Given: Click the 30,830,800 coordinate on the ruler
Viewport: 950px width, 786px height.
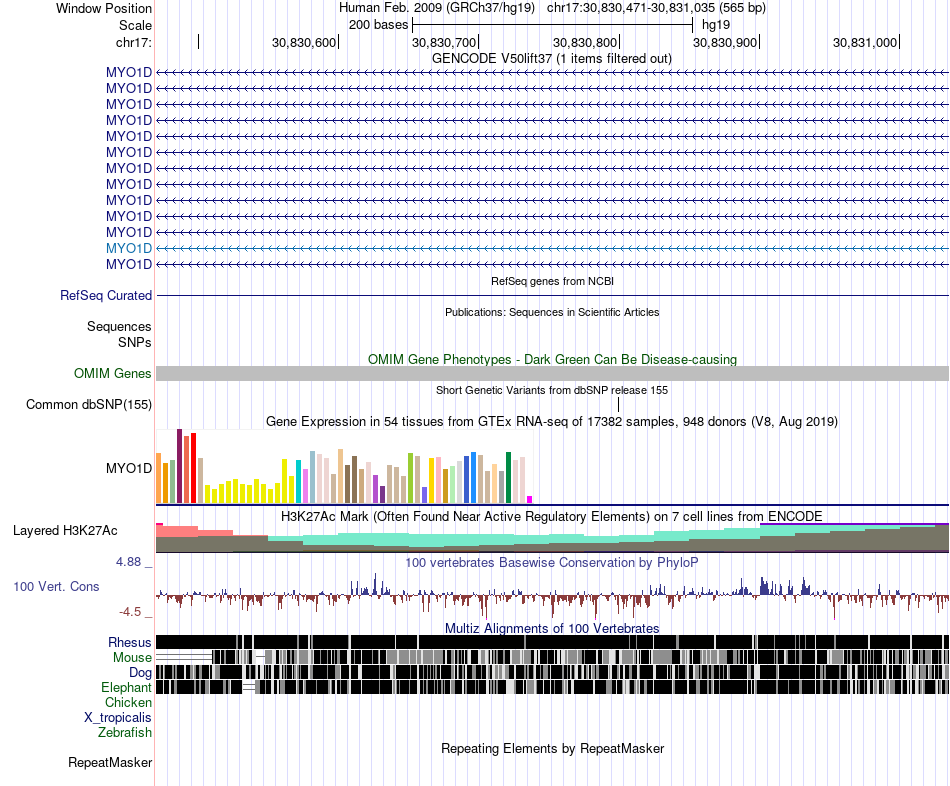Looking at the screenshot, I should 584,42.
